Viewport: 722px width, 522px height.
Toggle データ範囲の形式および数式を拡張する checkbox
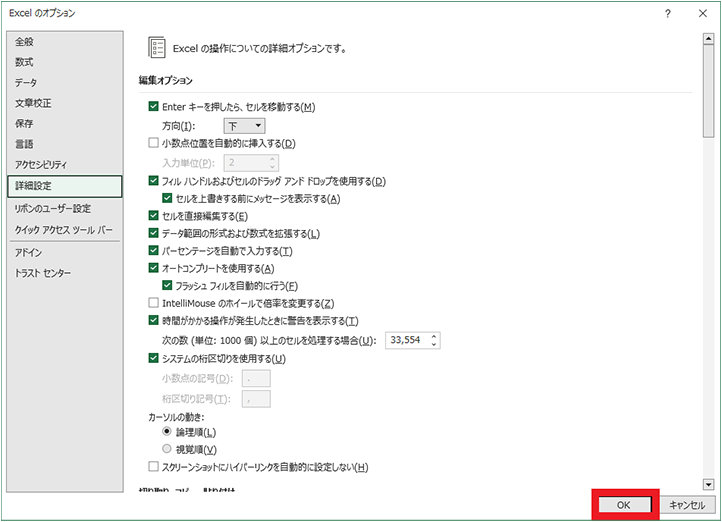pyautogui.click(x=153, y=233)
